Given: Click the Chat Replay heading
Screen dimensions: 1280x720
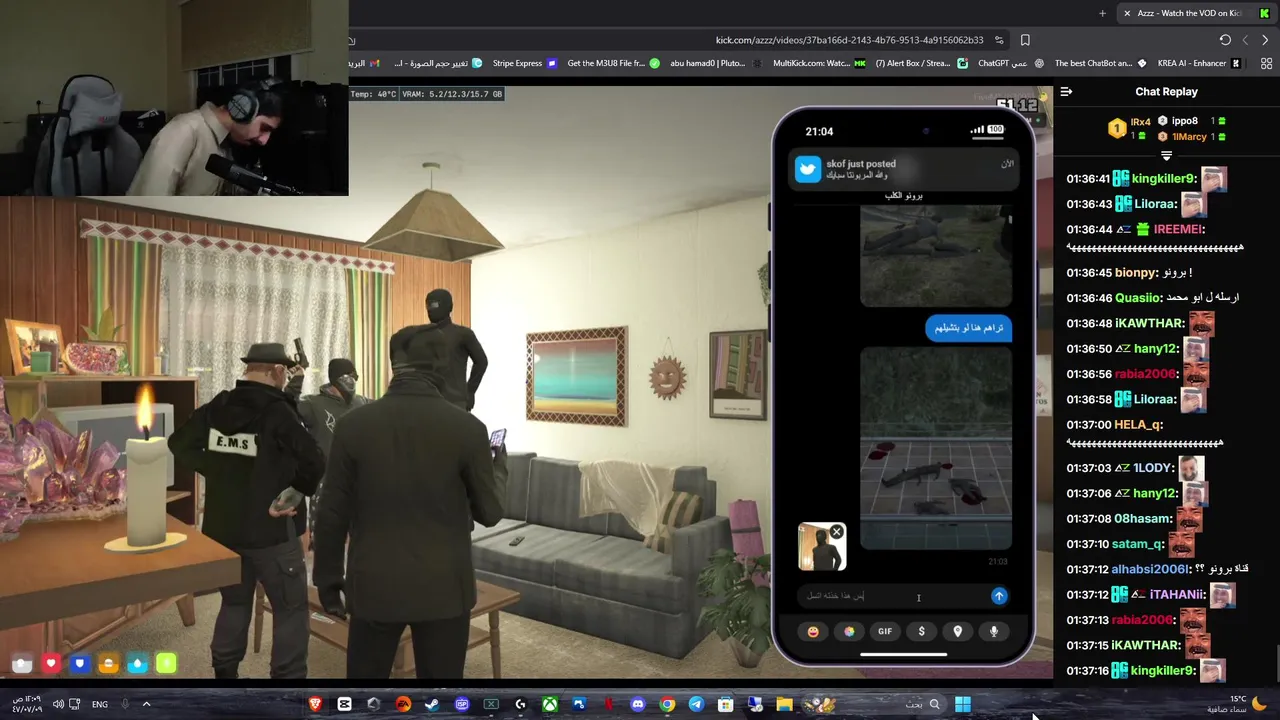Looking at the screenshot, I should [x=1166, y=92].
